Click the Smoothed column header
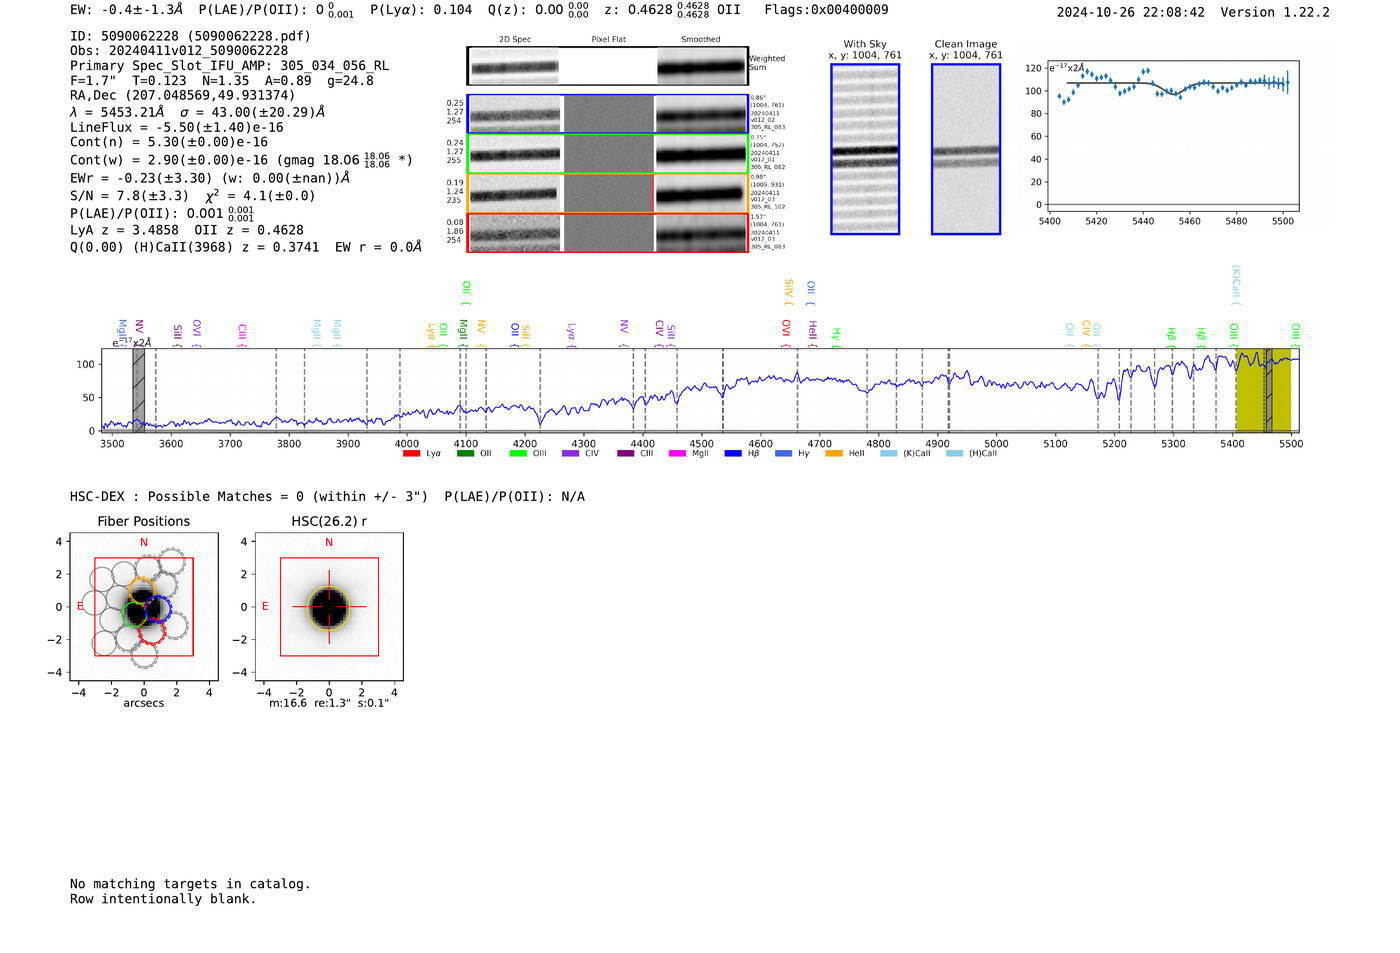Viewport: 1400px width, 953px height. (x=701, y=40)
